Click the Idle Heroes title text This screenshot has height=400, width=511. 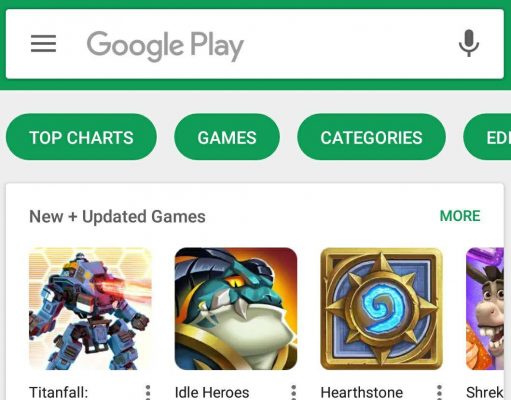point(212,392)
